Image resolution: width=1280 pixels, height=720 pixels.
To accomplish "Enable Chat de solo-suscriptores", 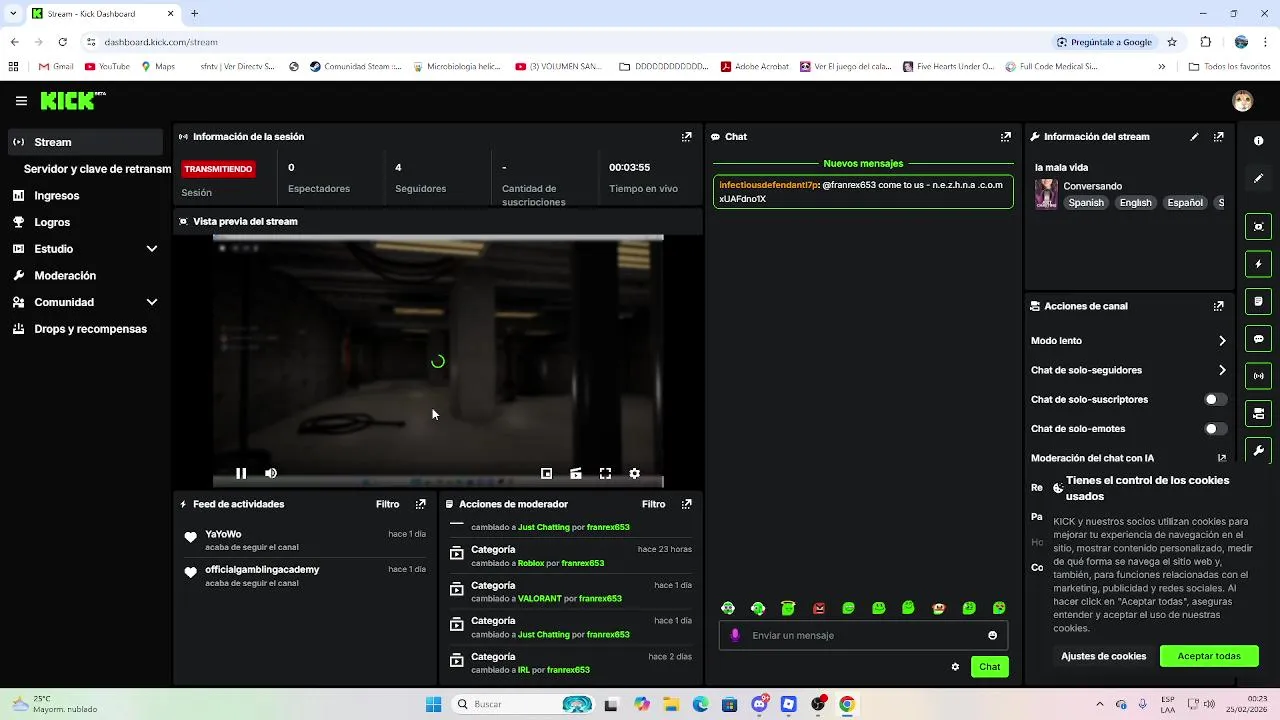I will coord(1215,399).
